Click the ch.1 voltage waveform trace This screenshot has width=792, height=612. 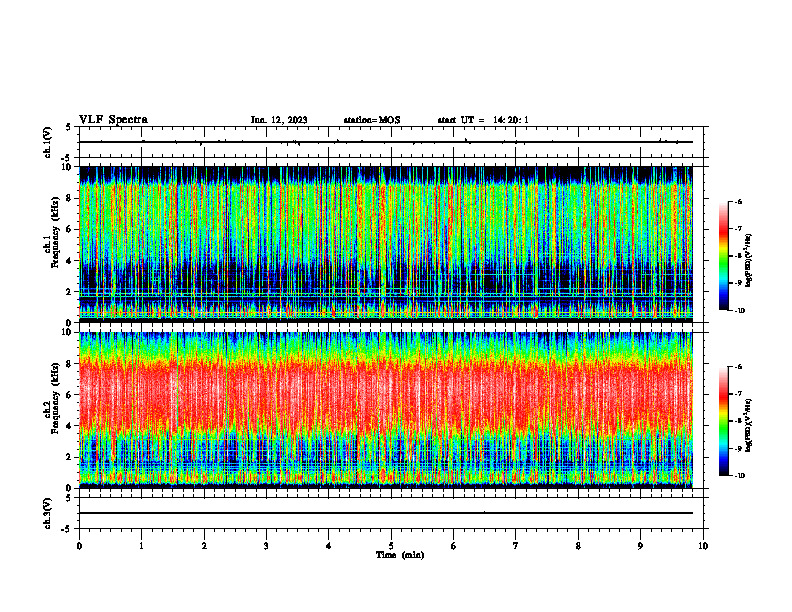pos(386,142)
